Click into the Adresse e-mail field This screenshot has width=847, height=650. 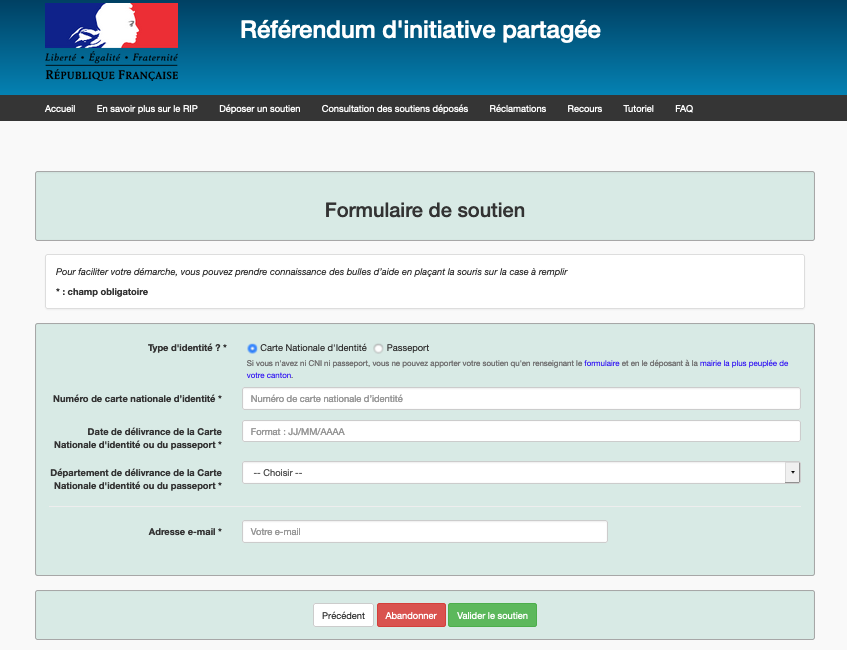[424, 532]
